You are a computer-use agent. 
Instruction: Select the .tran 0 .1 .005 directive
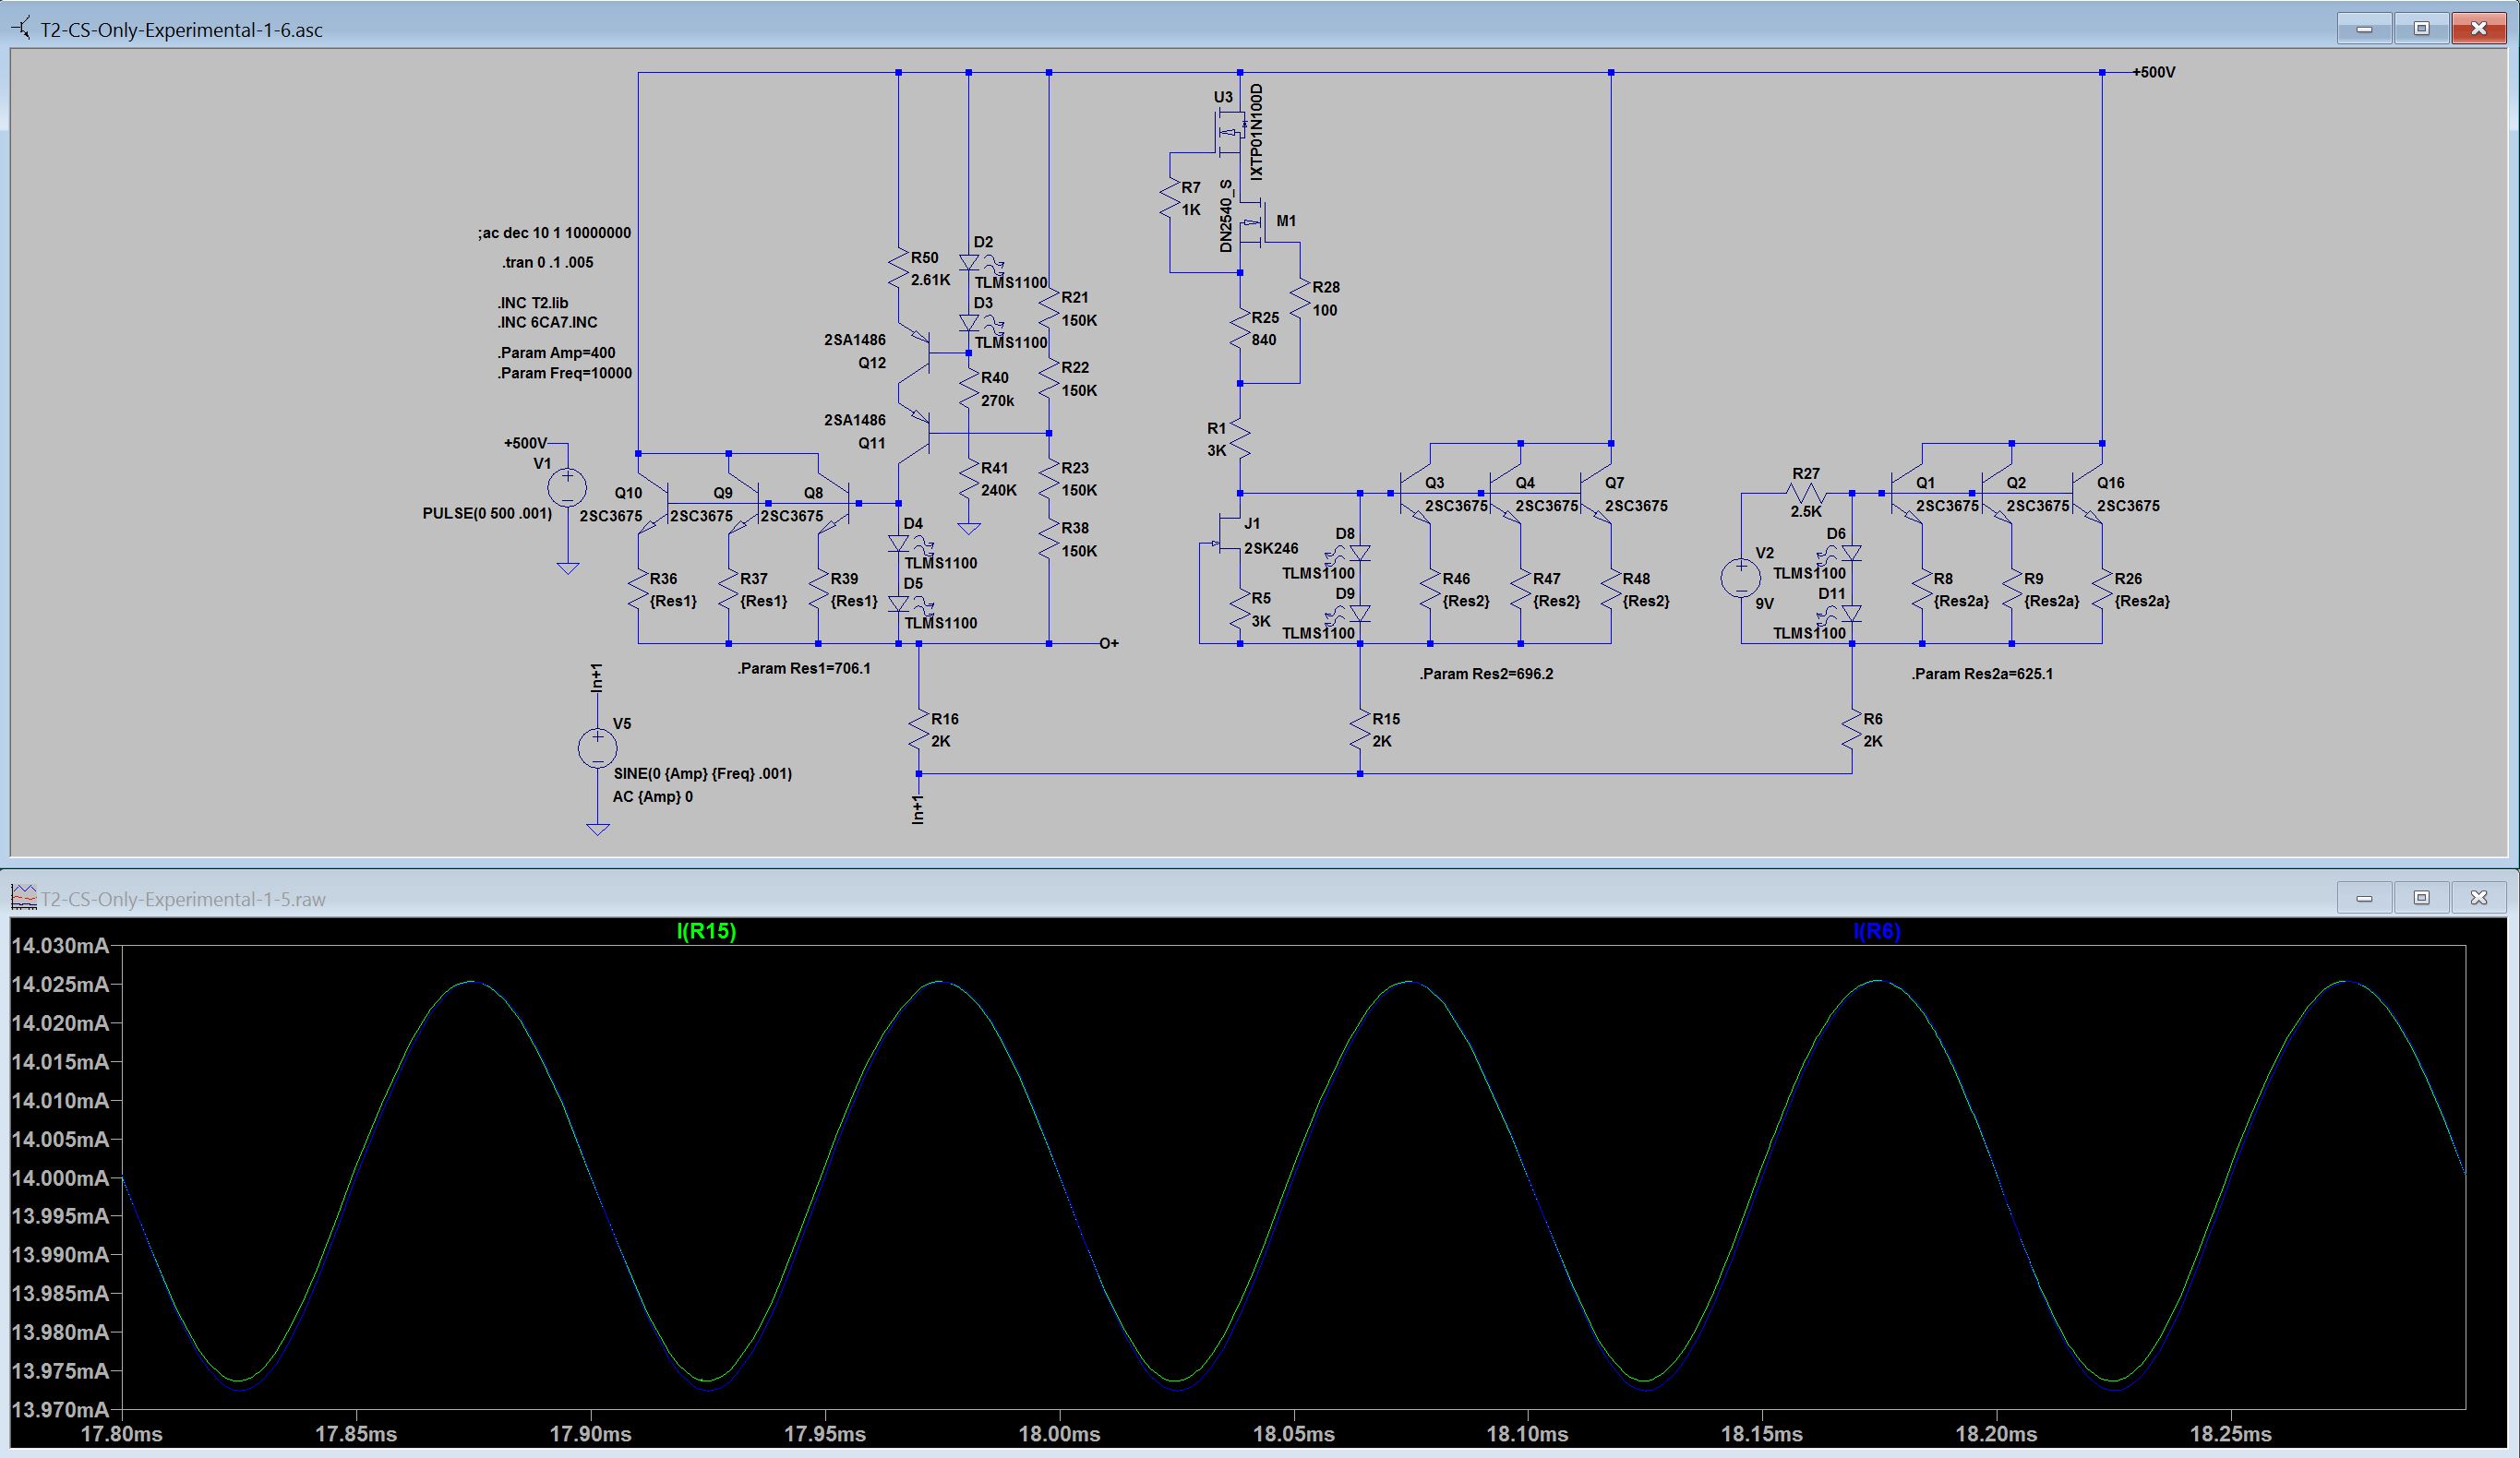coord(547,263)
